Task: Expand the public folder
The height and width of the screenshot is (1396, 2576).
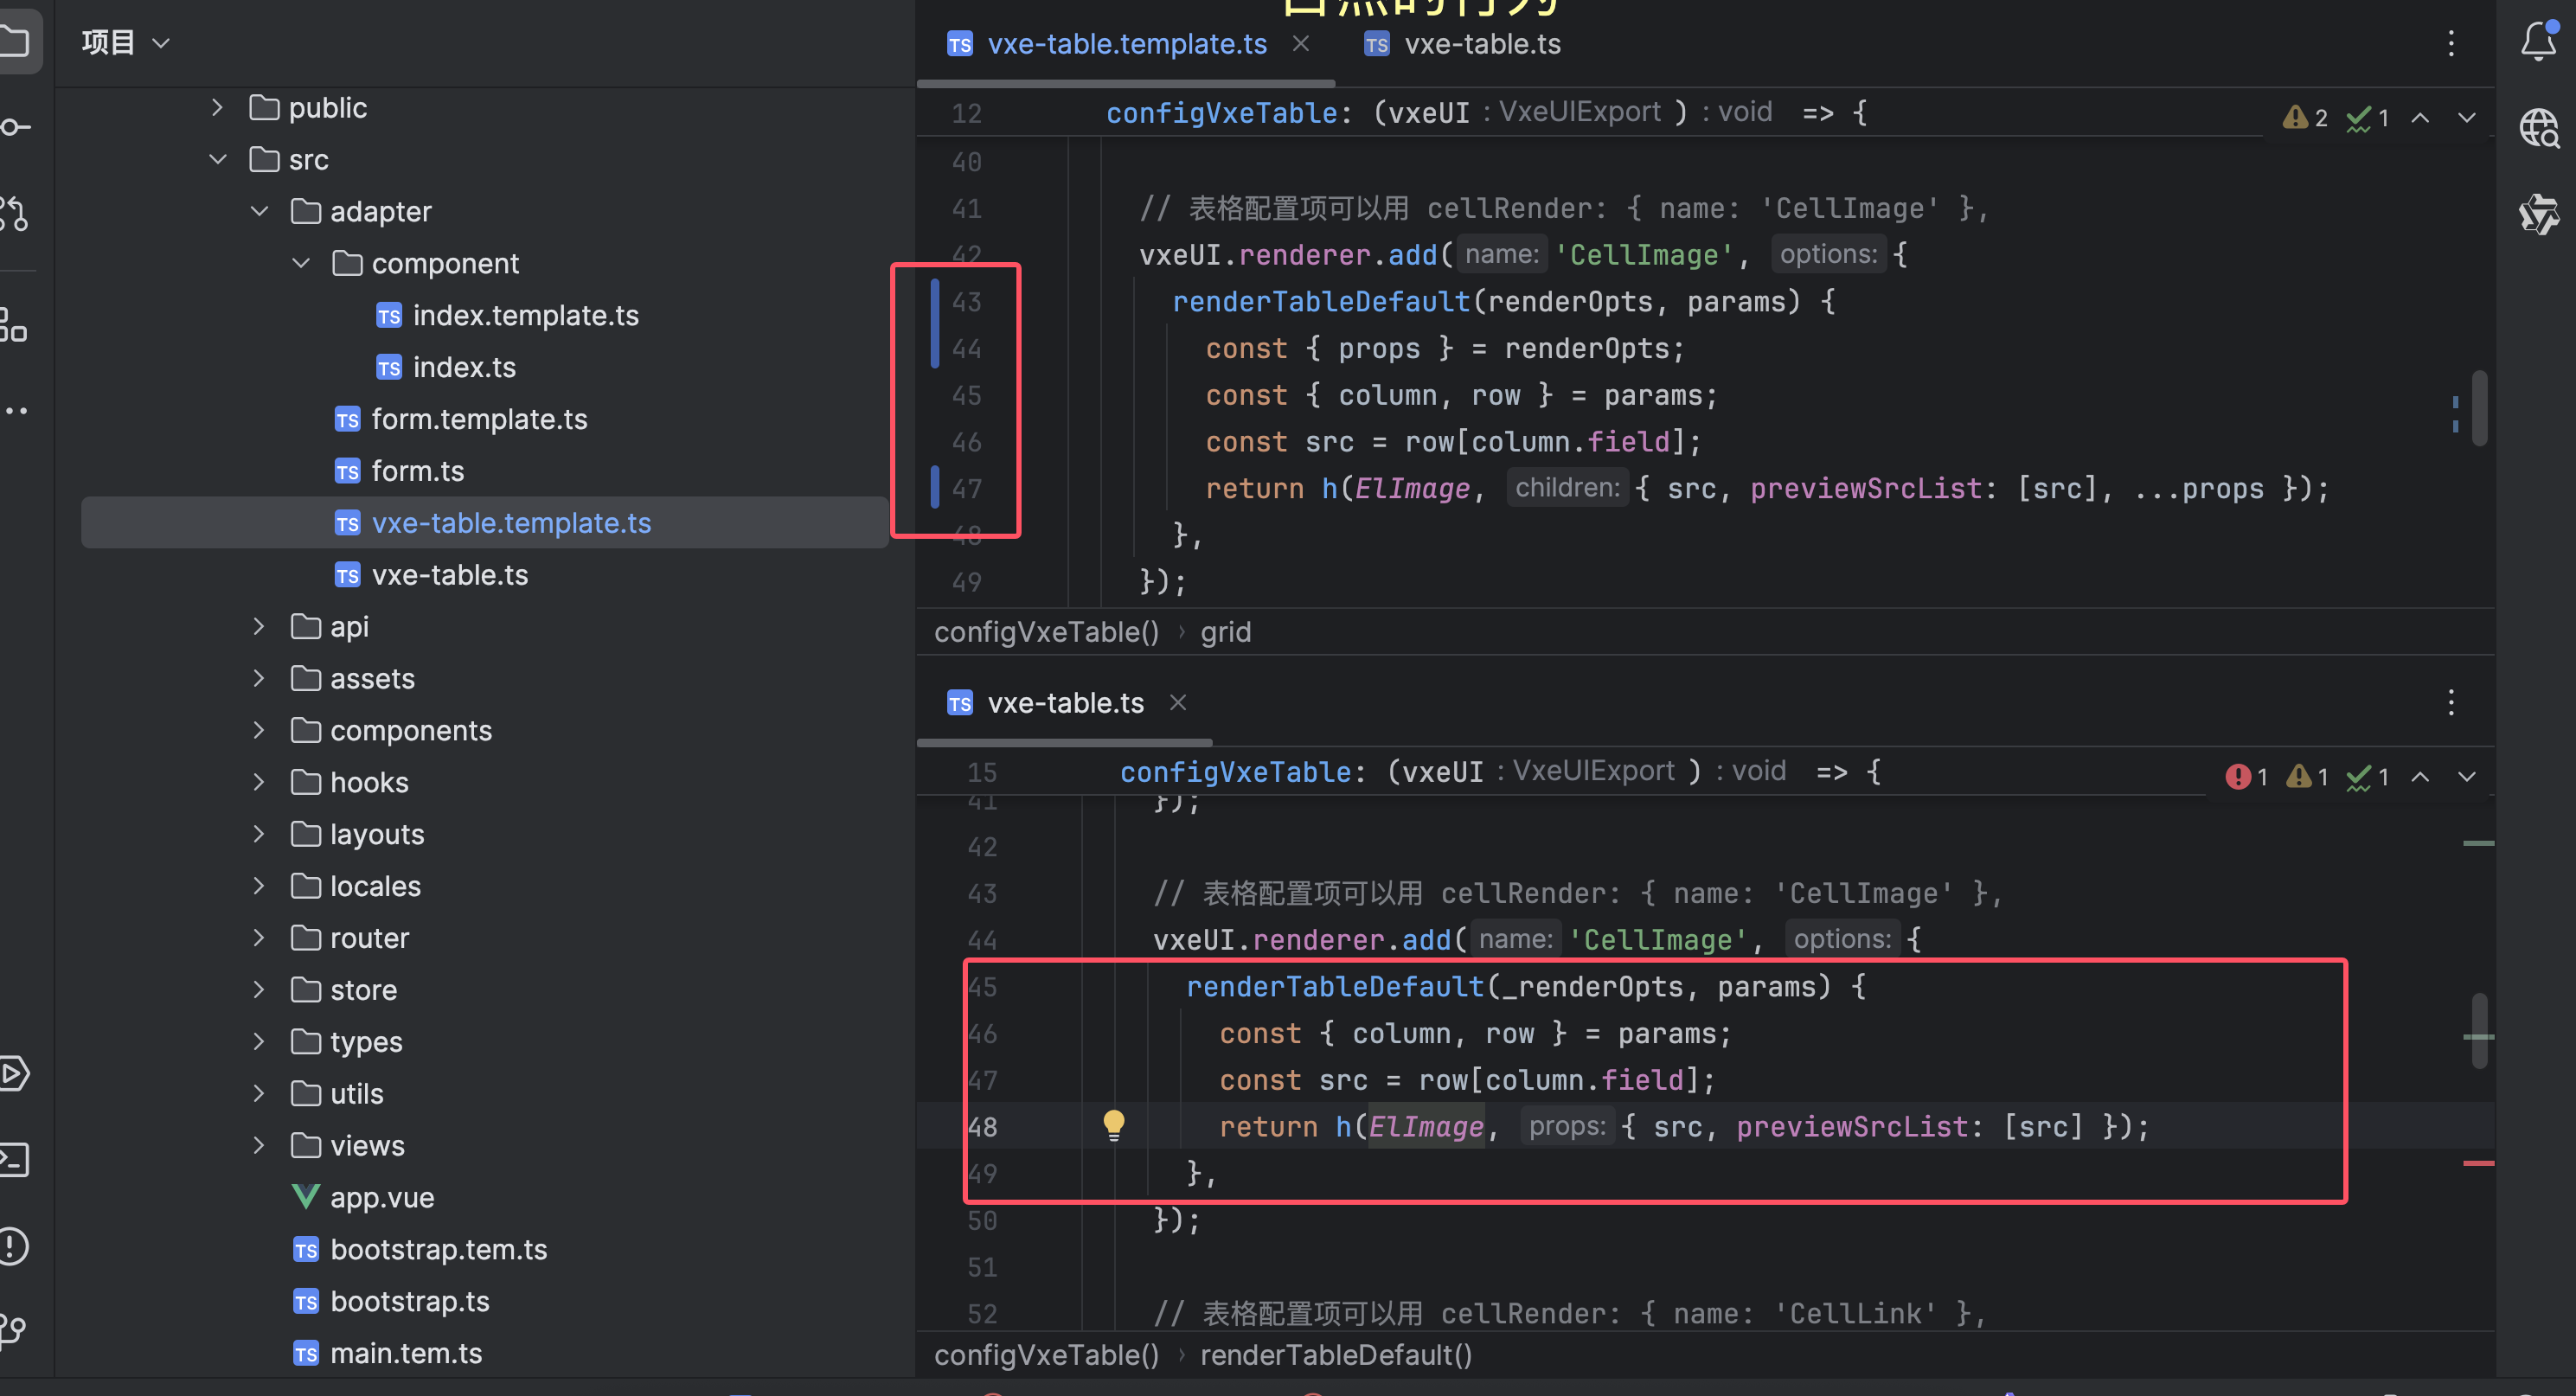Action: tap(218, 108)
